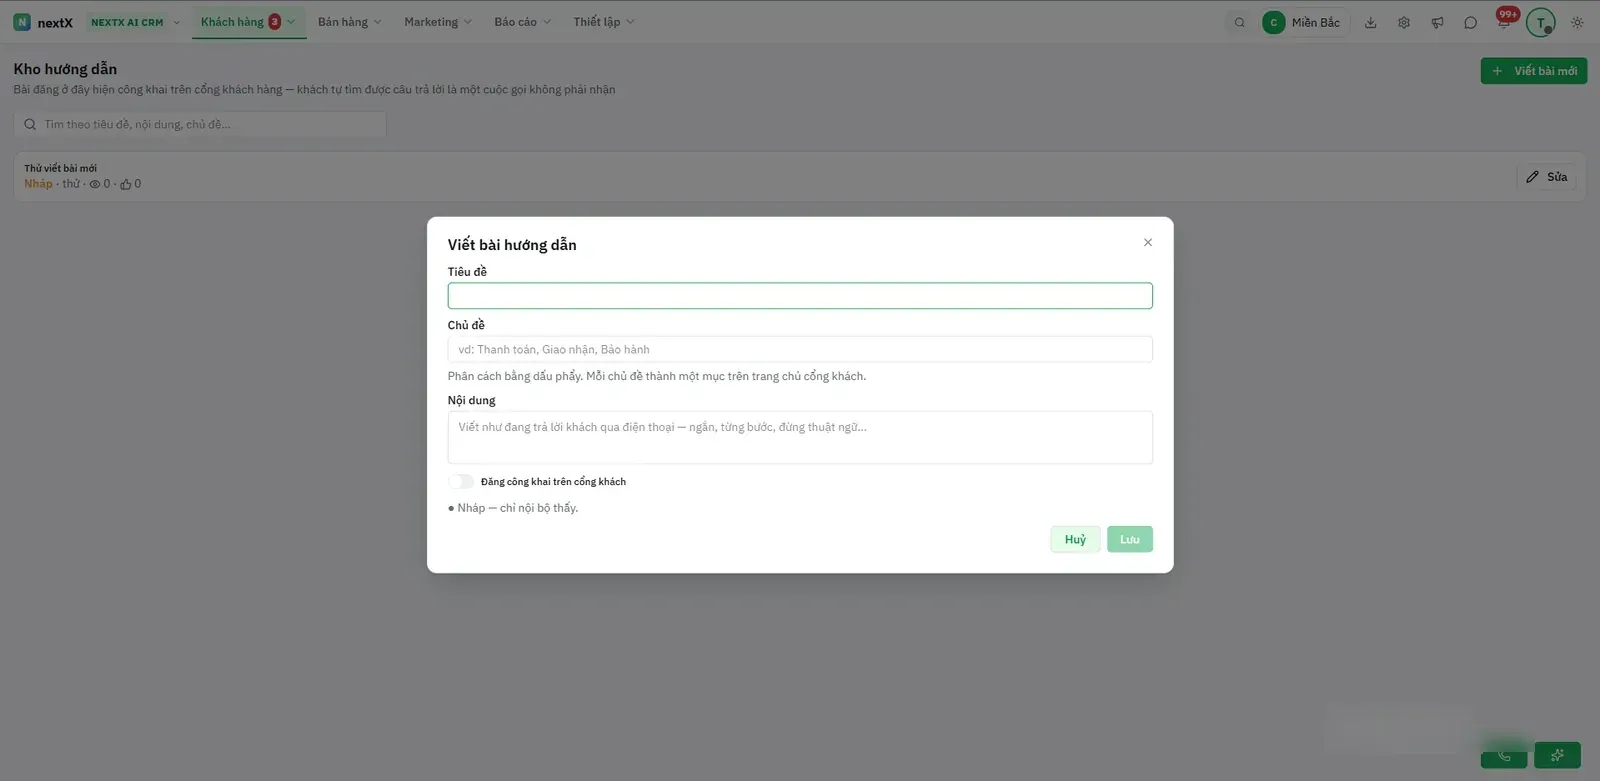Click the Lưu save button
Screen dimensions: 1600x781
pos(1130,539)
